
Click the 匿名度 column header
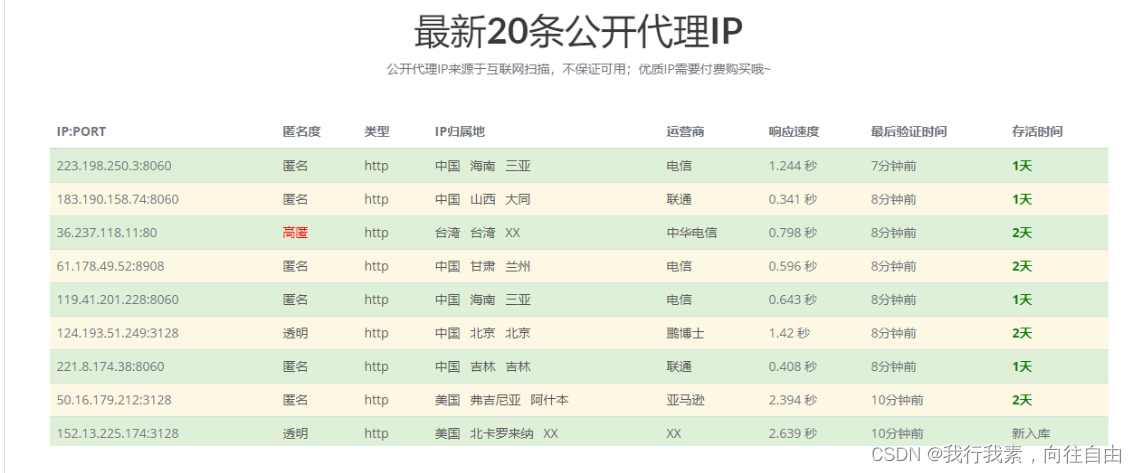click(x=301, y=132)
